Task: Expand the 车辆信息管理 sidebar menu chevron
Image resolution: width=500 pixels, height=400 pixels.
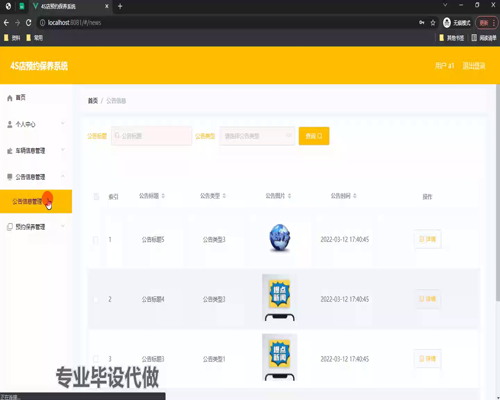Action: click(63, 150)
